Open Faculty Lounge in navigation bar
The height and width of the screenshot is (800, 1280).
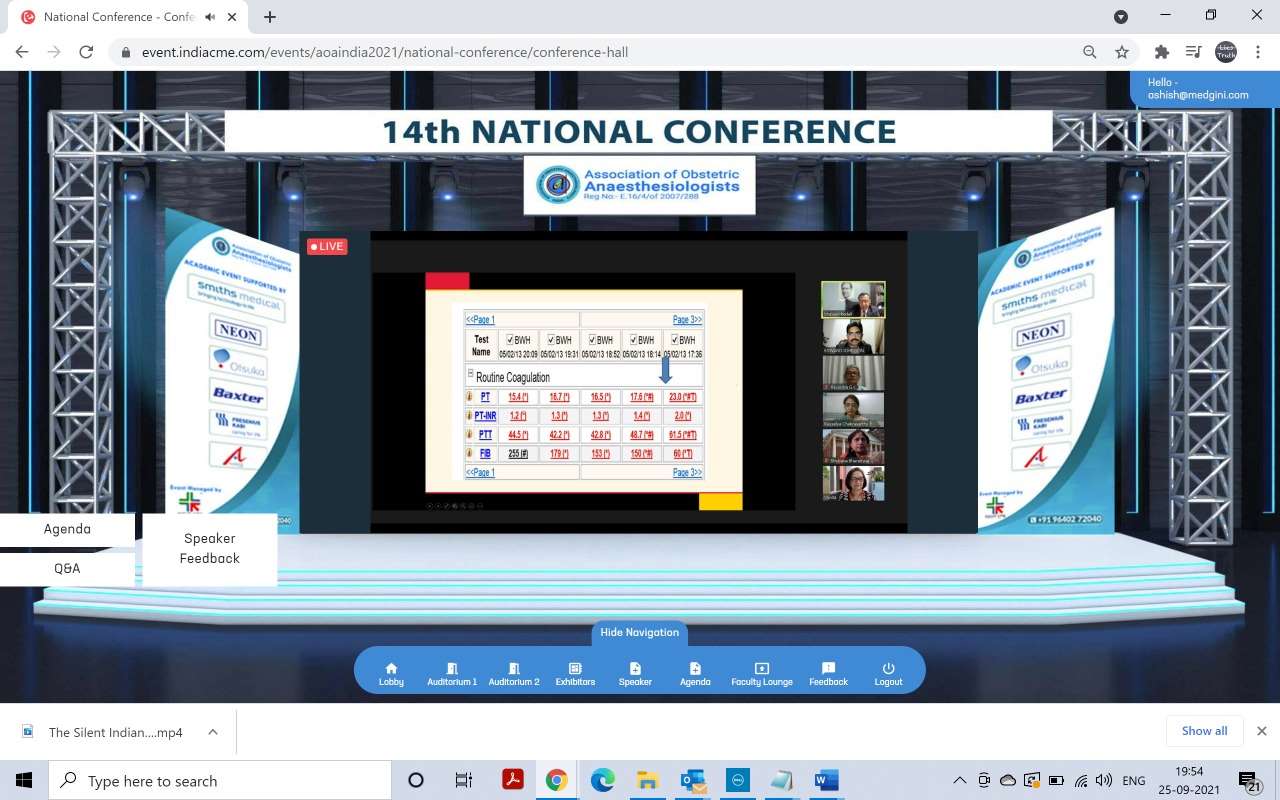click(x=761, y=673)
